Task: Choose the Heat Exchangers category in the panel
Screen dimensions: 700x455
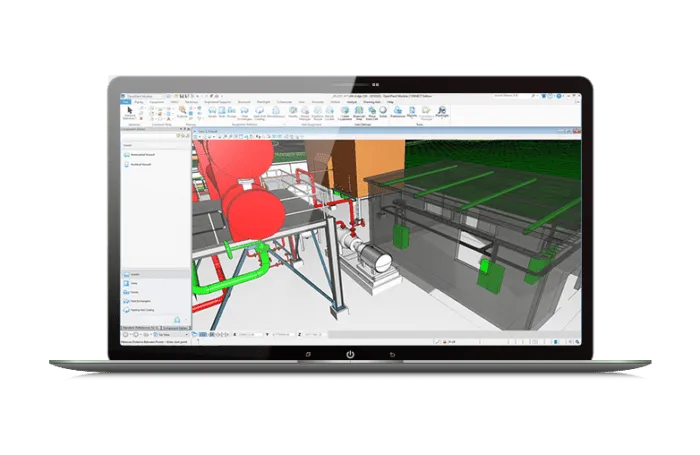Action: coord(139,301)
